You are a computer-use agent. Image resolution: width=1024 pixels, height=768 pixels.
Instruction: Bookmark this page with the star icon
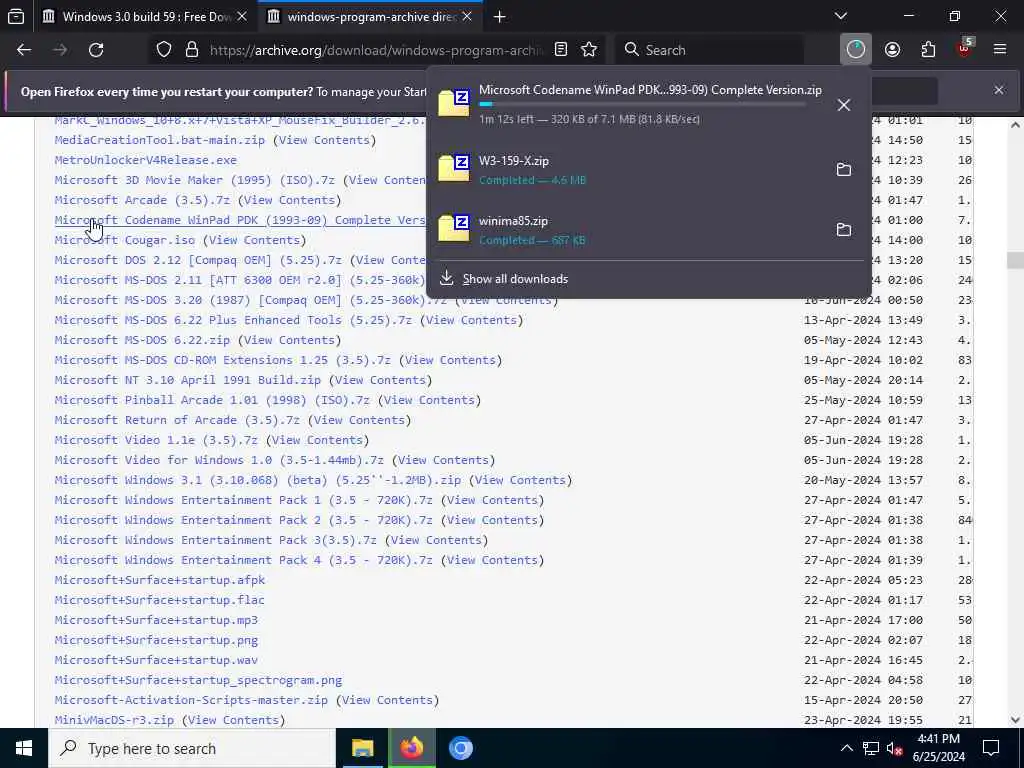589,50
